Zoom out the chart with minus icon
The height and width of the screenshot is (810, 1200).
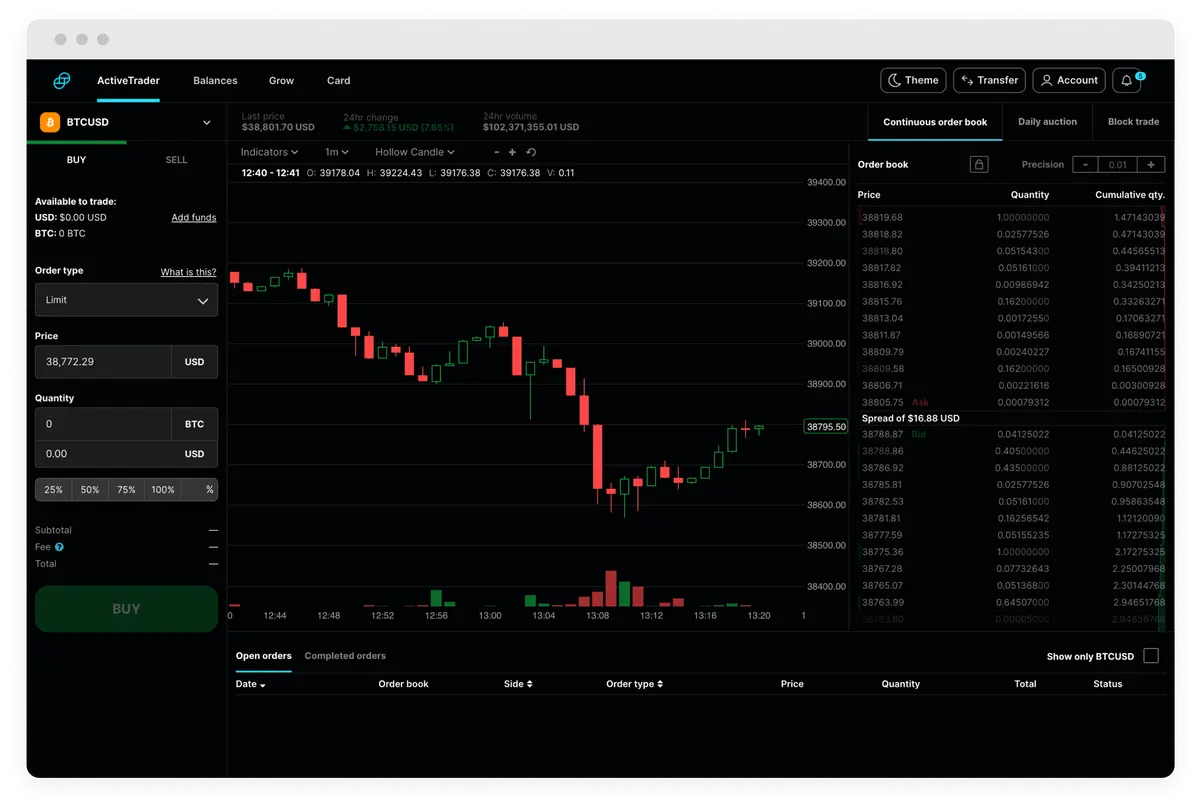point(497,153)
